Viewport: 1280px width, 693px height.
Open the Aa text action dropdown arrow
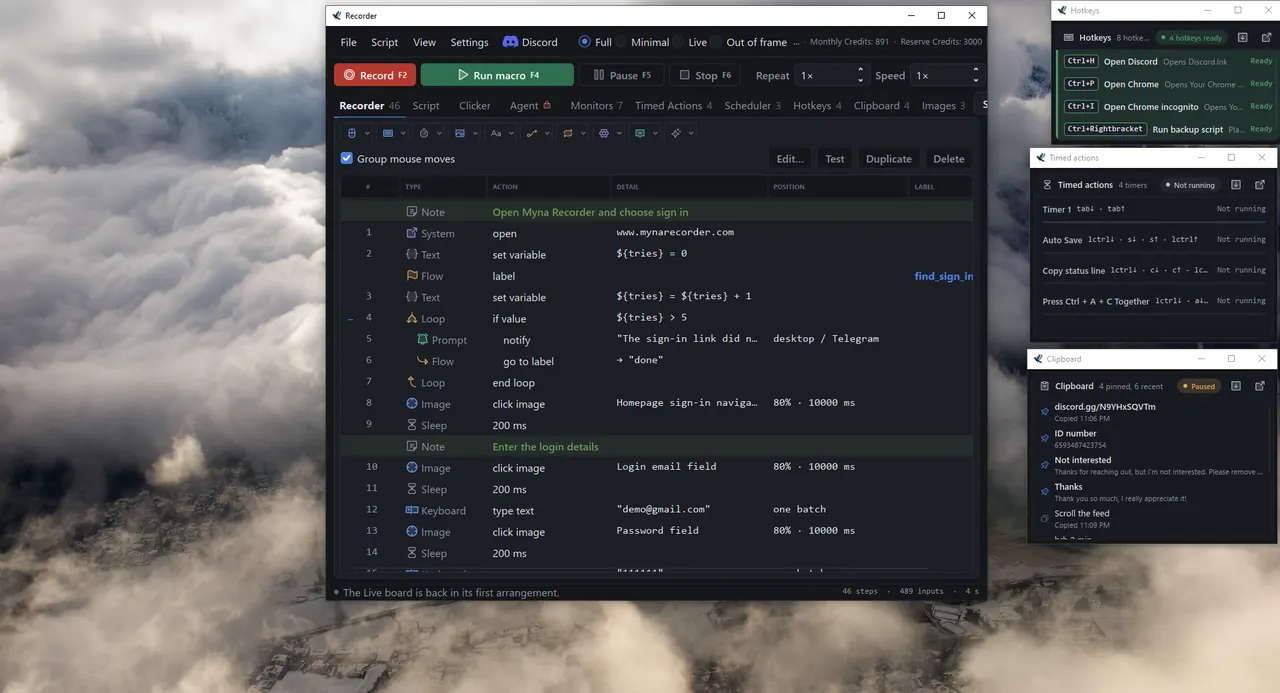tap(511, 133)
